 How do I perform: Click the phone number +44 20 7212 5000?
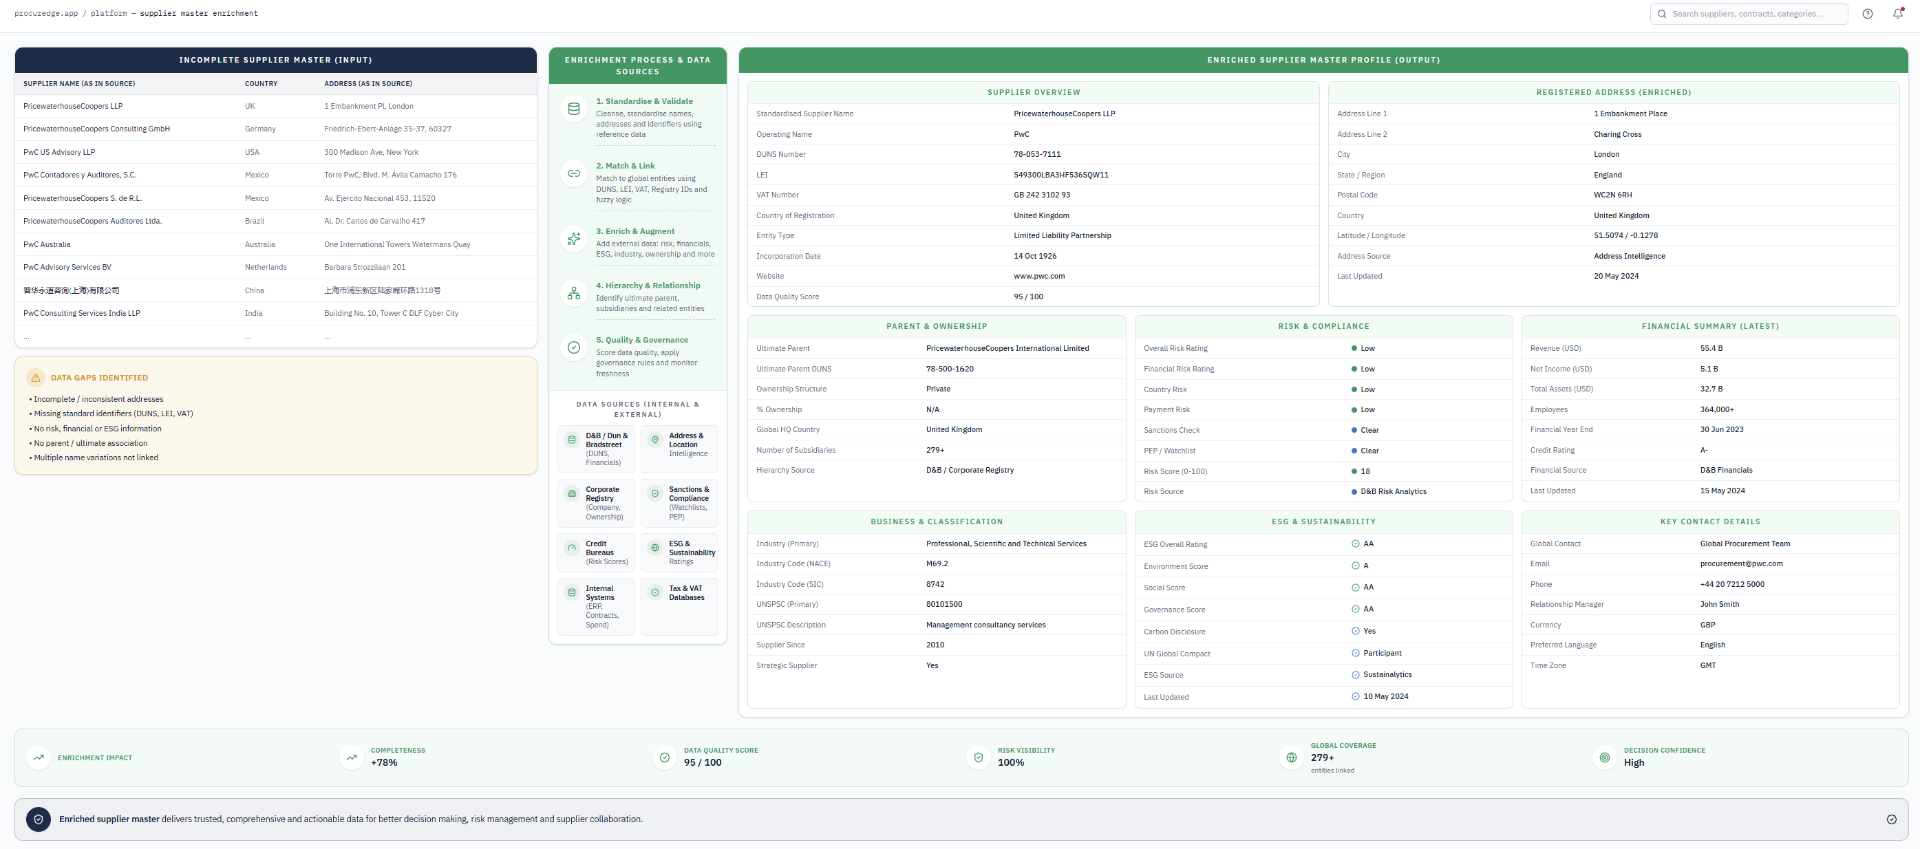(x=1732, y=584)
